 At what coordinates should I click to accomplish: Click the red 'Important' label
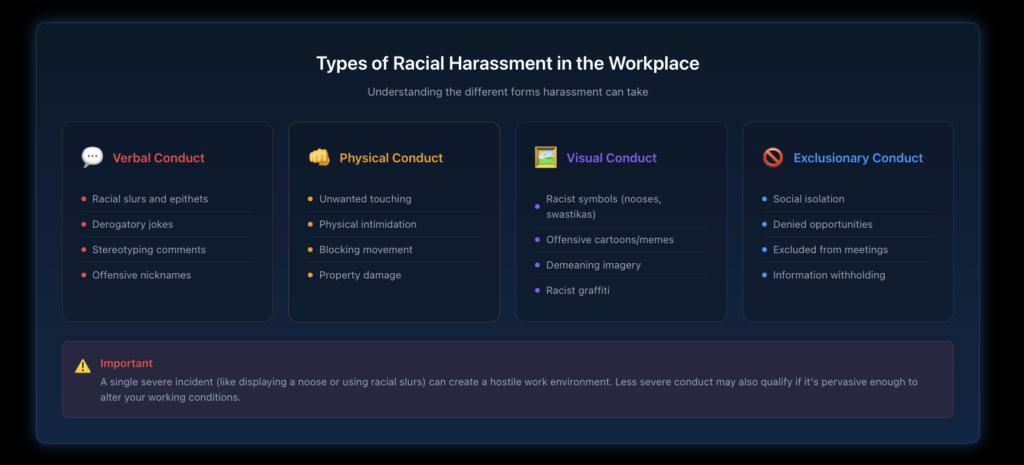[127, 363]
